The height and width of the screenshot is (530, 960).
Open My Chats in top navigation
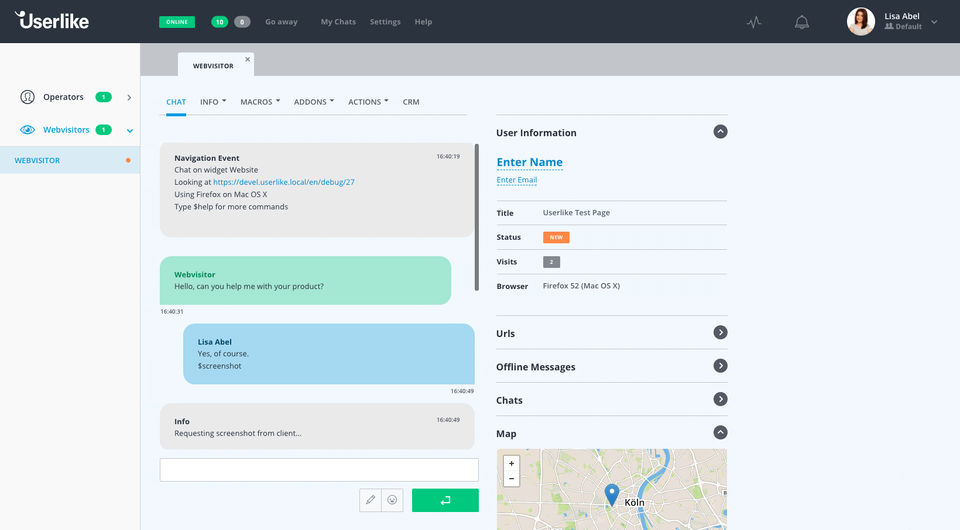point(338,22)
